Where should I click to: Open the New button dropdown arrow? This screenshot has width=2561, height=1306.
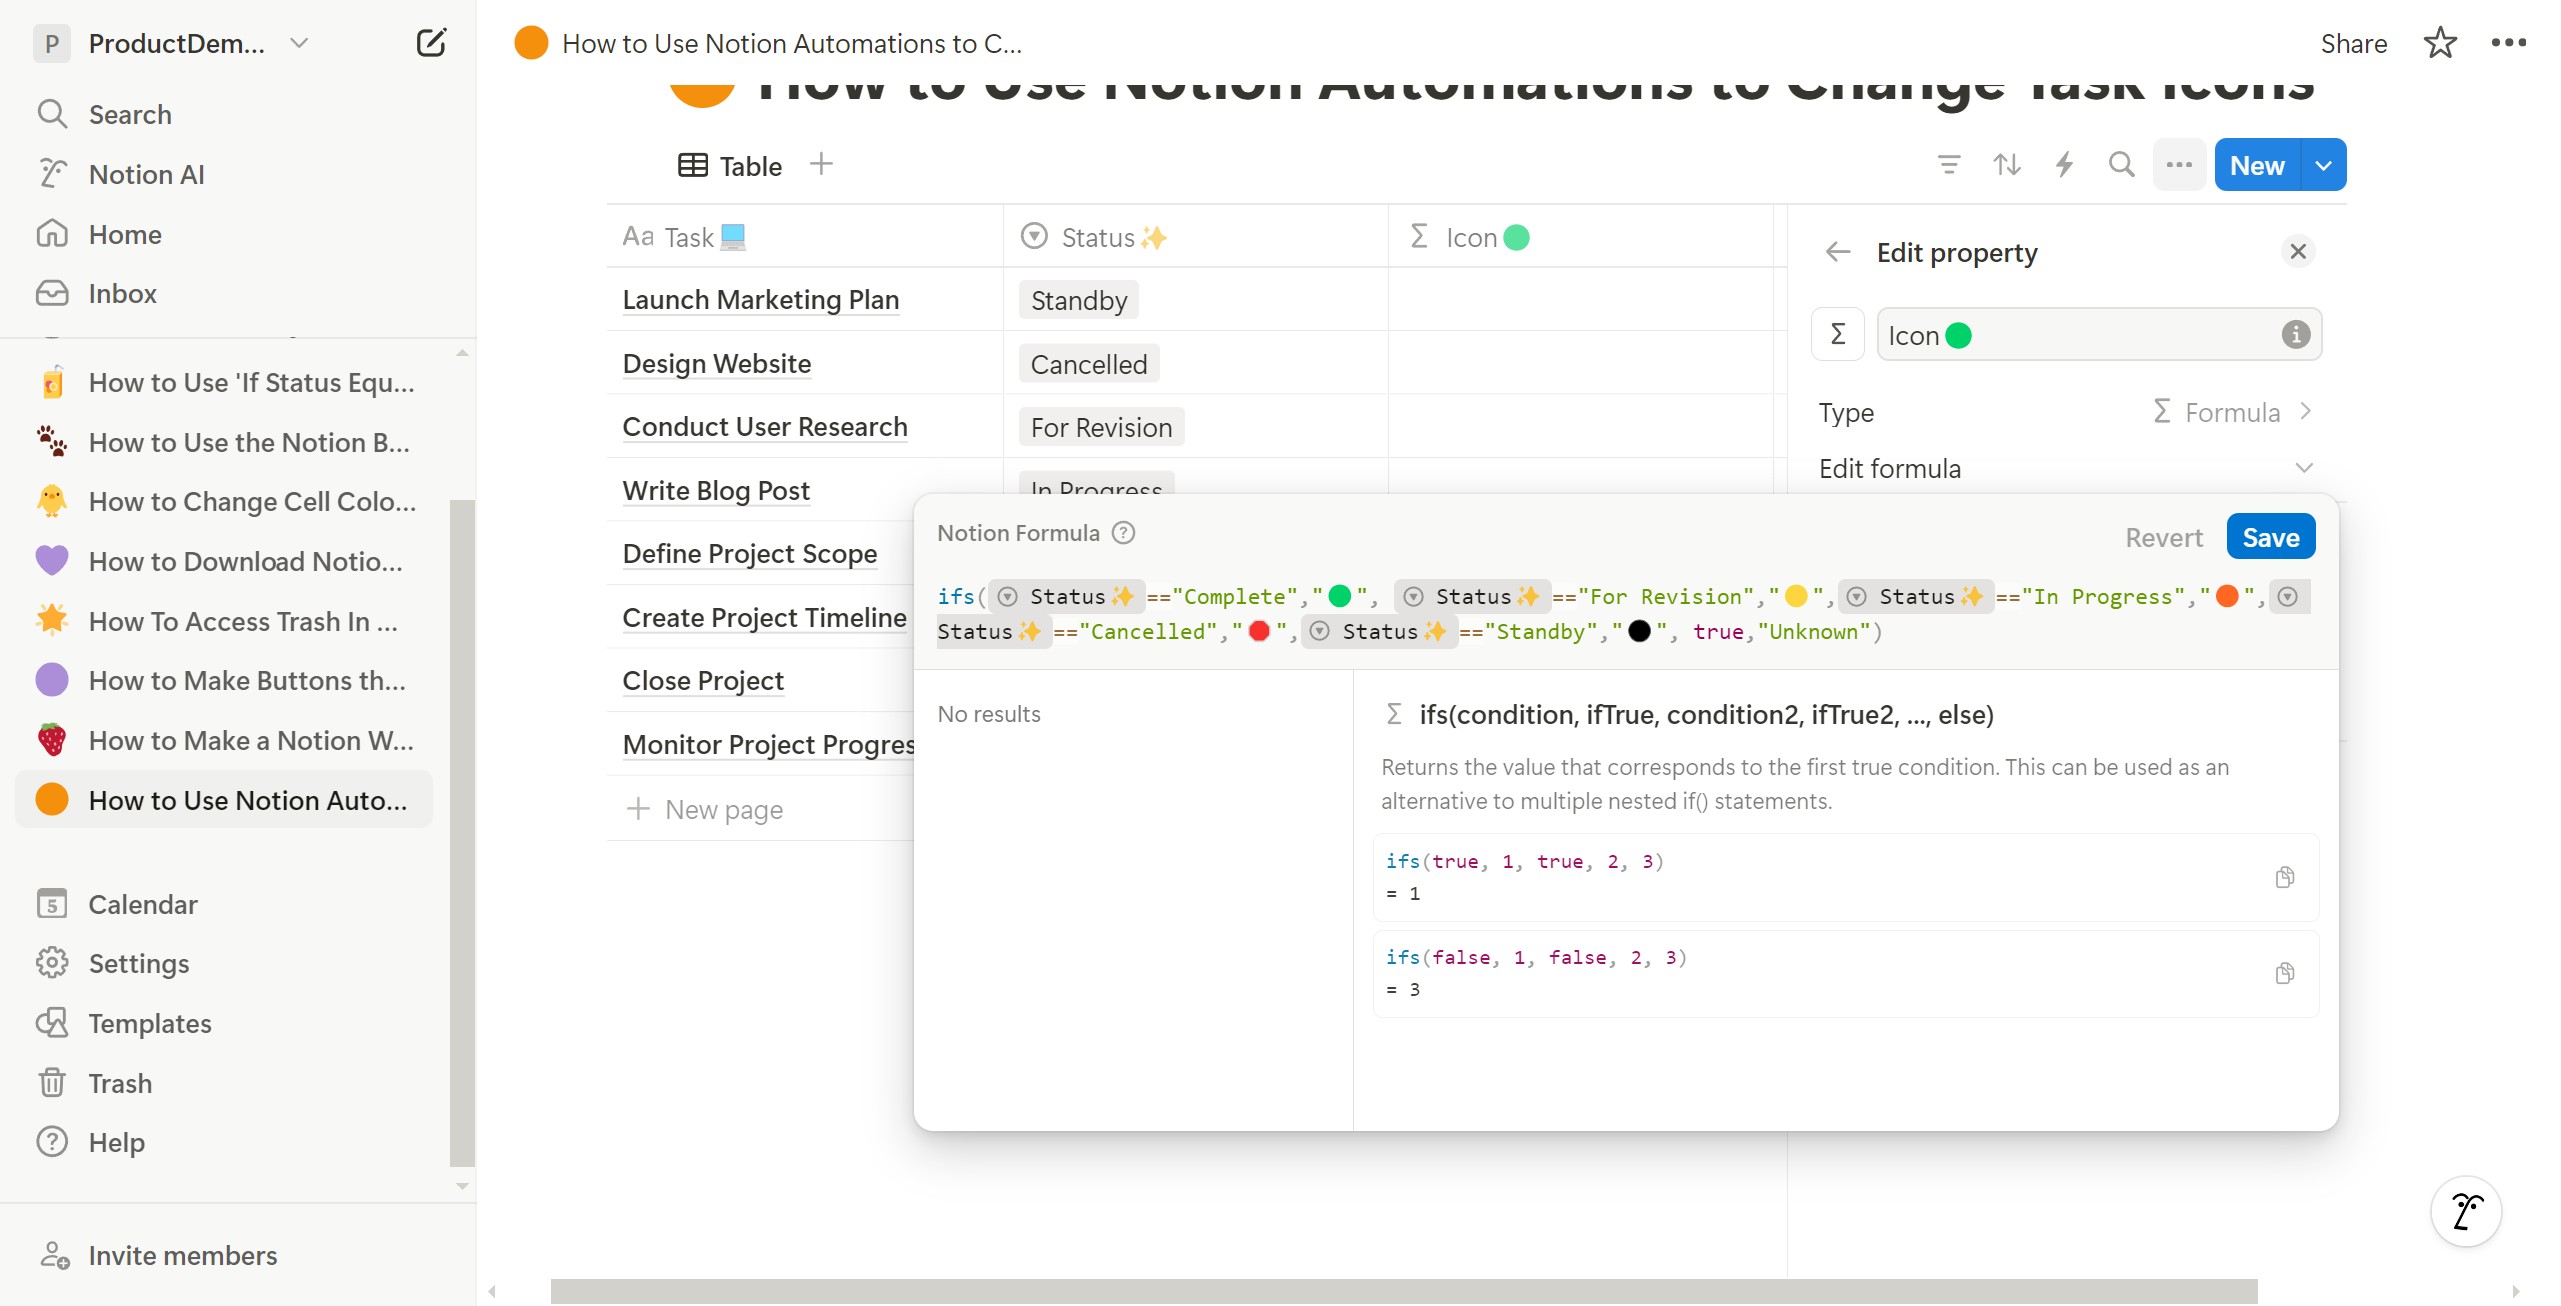[2324, 165]
